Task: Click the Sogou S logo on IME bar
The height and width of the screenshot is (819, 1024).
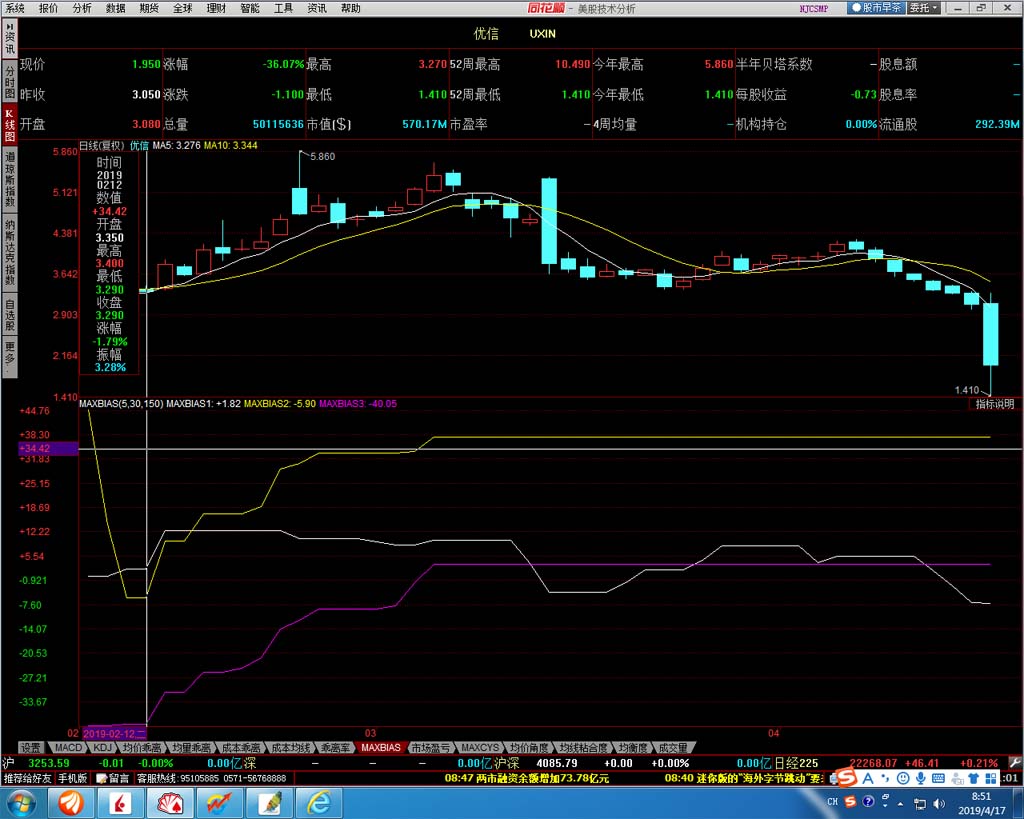Action: (847, 778)
